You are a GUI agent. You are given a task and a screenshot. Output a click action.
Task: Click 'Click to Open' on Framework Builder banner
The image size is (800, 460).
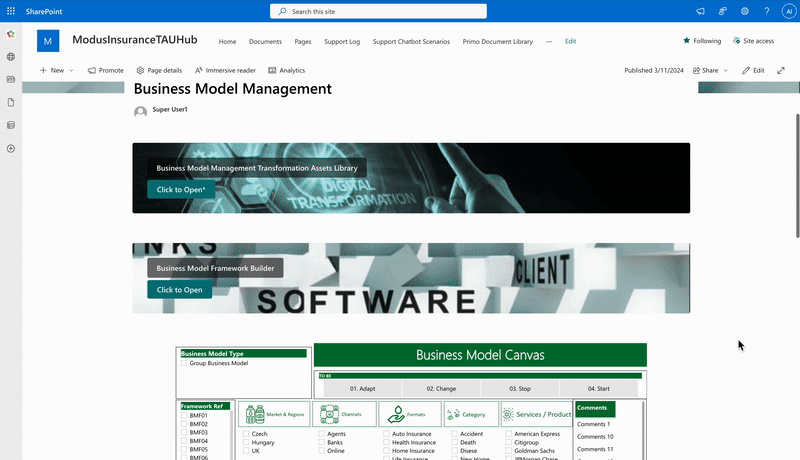(180, 290)
